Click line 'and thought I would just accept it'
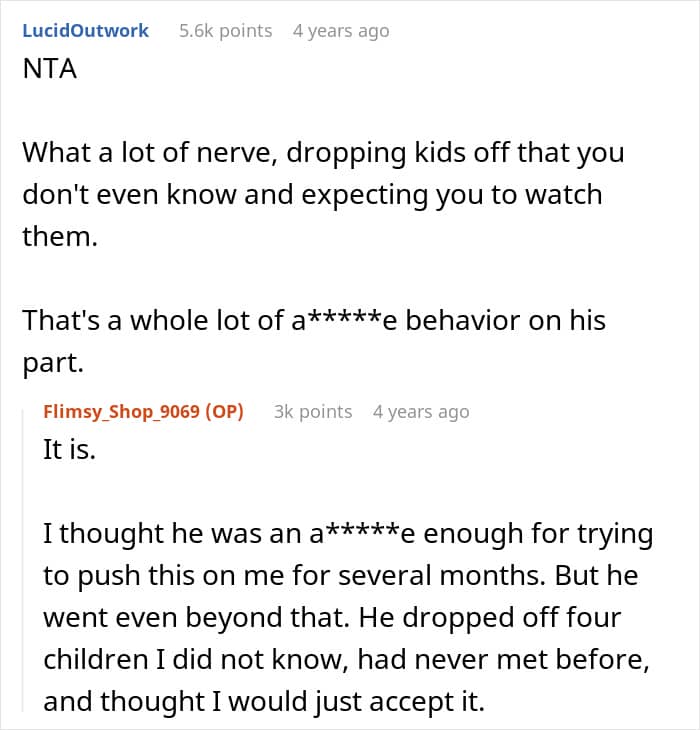The image size is (700, 730). 264,701
